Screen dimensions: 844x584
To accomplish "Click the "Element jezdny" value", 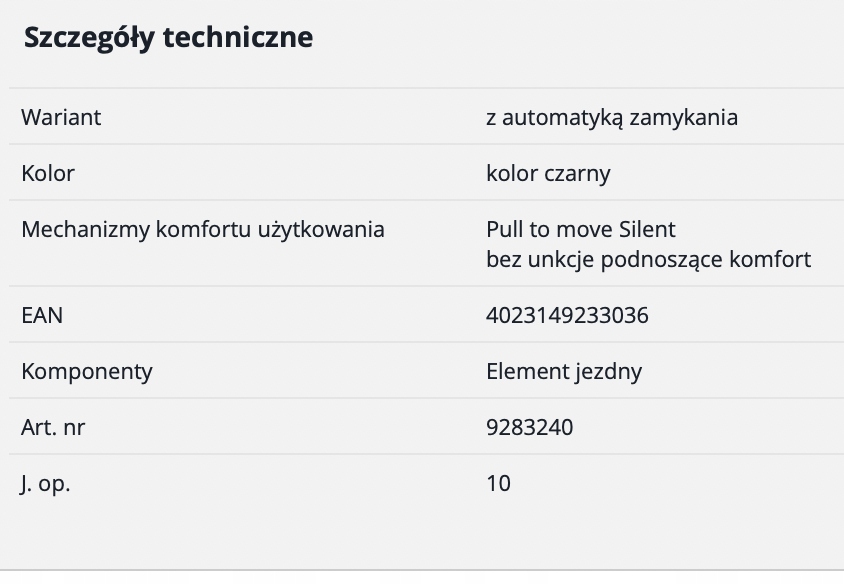I will [x=564, y=371].
